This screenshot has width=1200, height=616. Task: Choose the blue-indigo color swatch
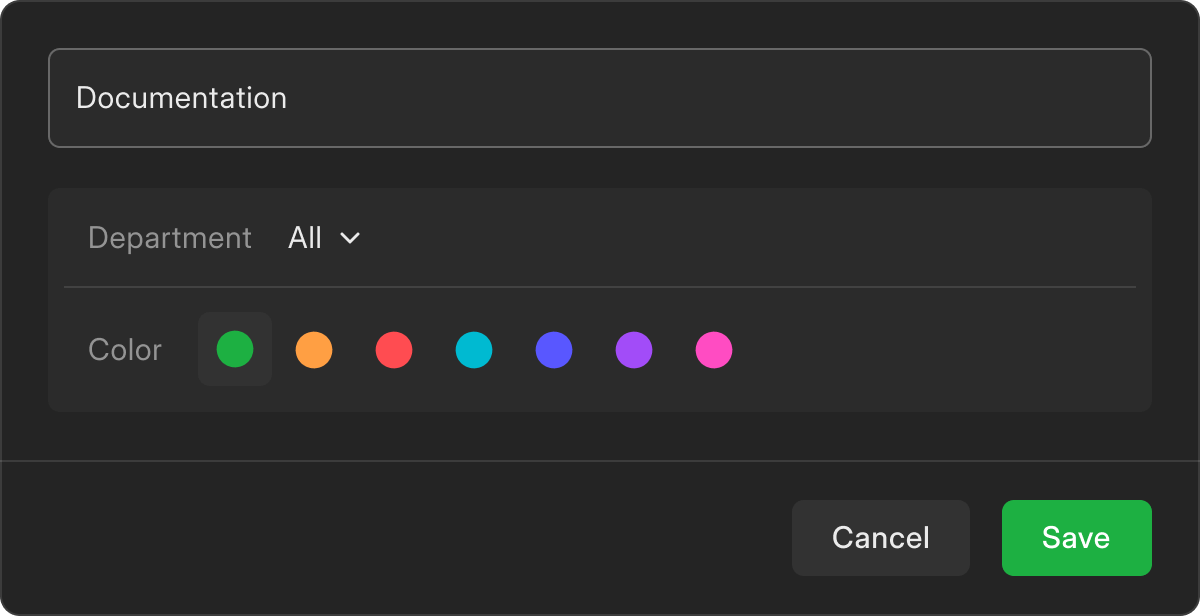click(554, 350)
